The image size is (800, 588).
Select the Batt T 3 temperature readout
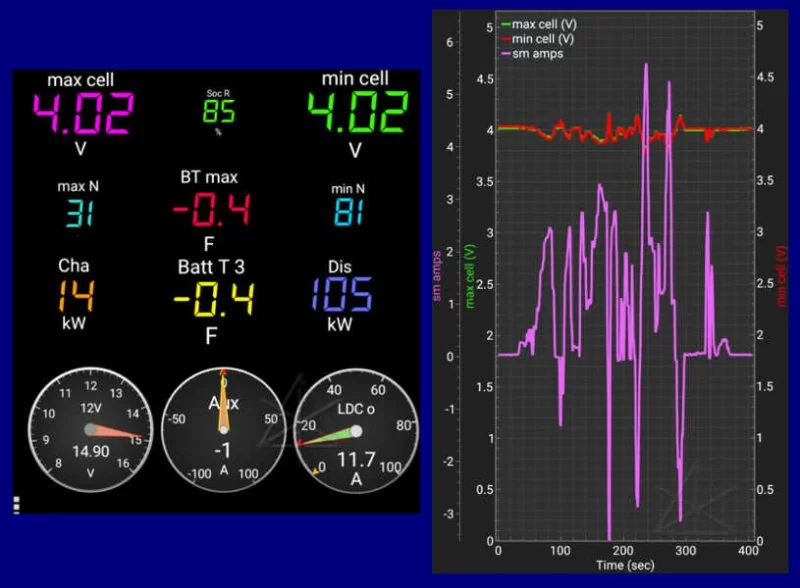[210, 296]
